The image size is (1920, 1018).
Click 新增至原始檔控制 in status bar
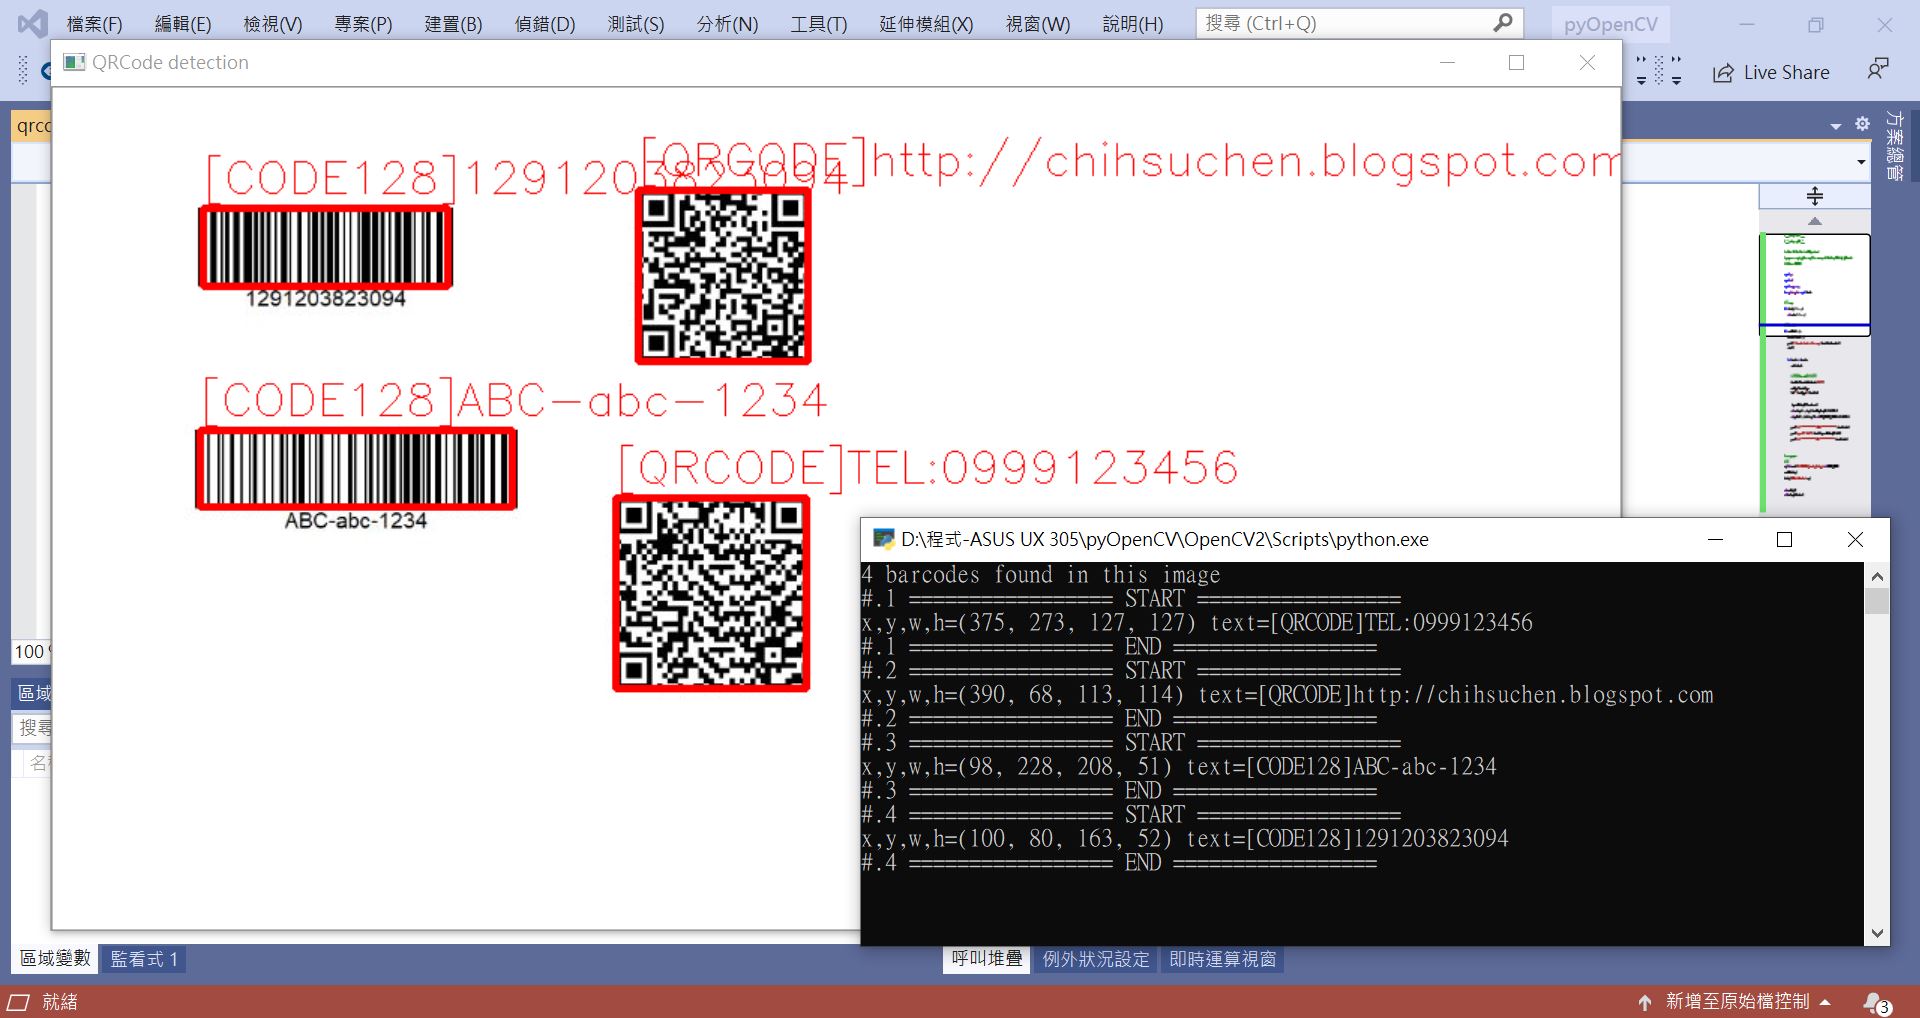point(1737,1001)
